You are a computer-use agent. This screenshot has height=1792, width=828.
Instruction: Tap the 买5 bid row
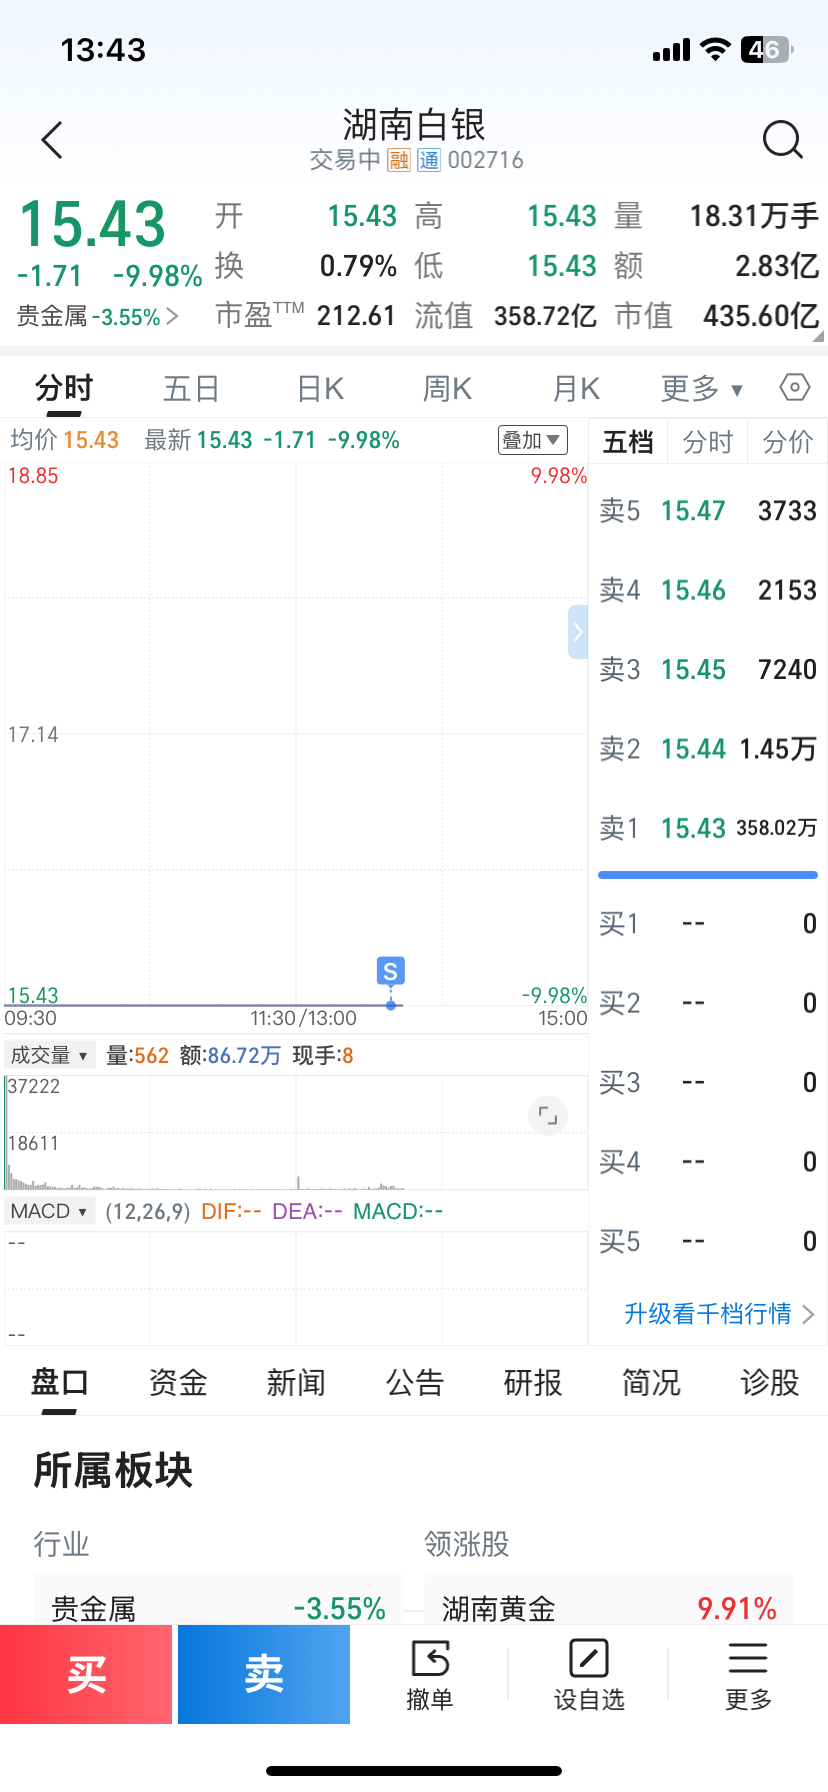(708, 1242)
